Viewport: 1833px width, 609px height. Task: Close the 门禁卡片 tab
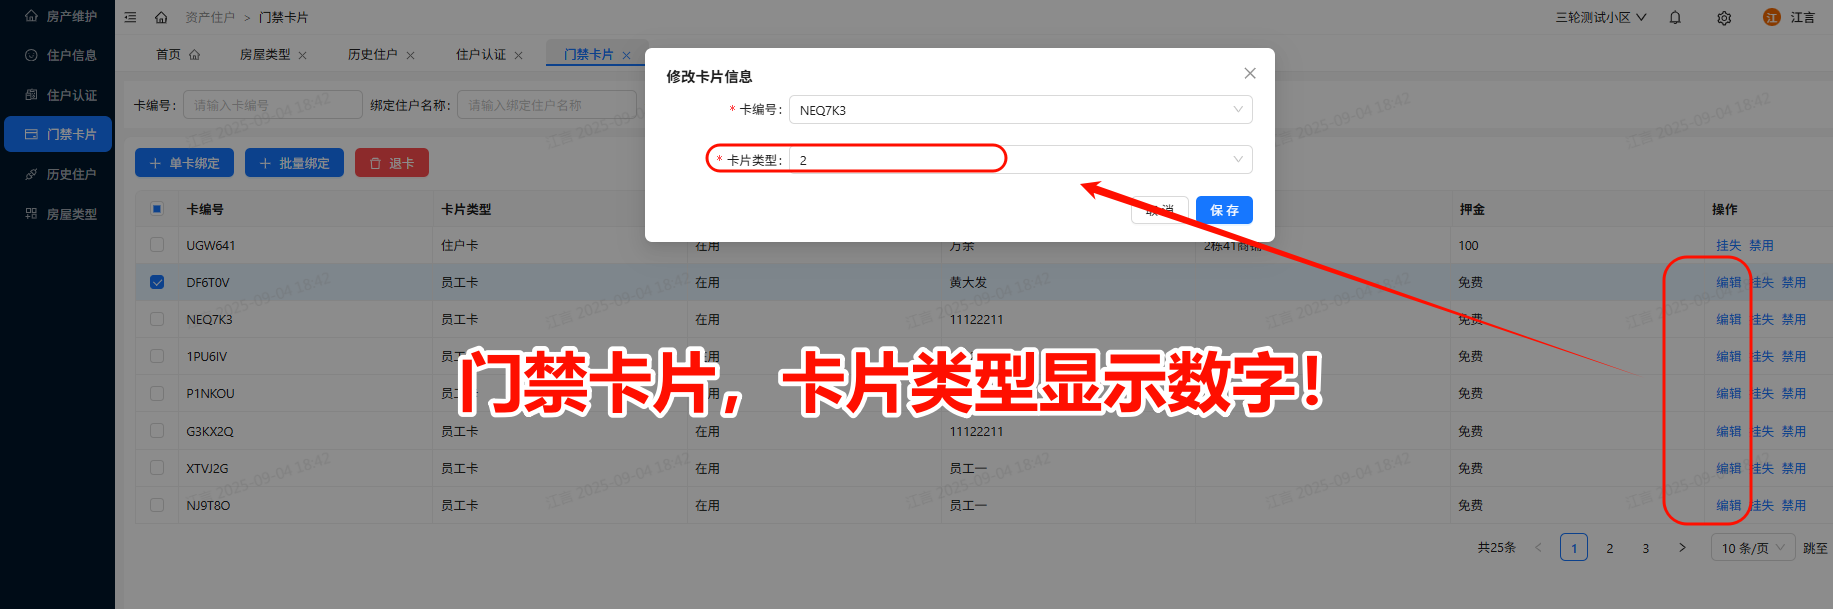click(x=626, y=55)
